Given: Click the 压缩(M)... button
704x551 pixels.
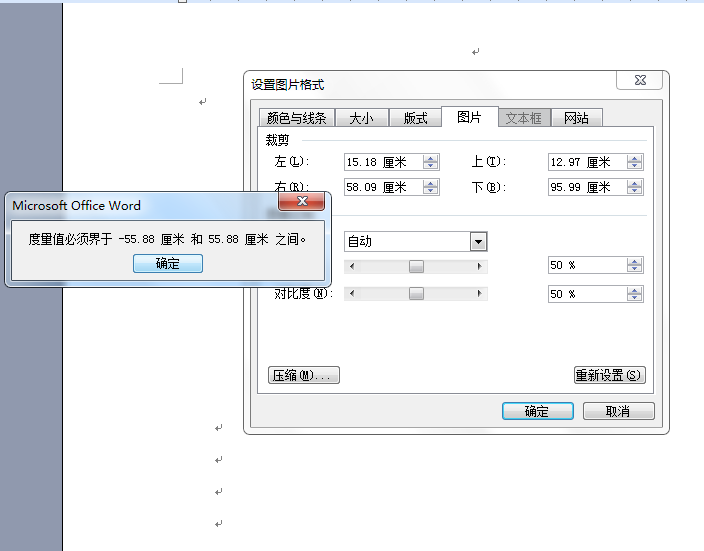Looking at the screenshot, I should (304, 375).
